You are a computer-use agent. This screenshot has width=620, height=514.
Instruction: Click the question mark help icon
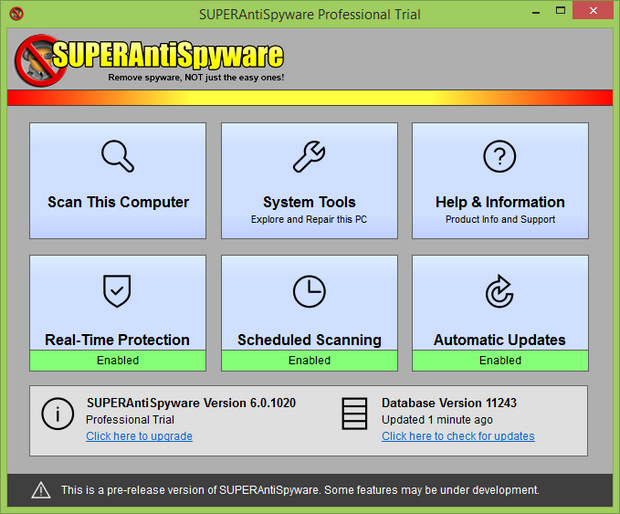tap(500, 157)
